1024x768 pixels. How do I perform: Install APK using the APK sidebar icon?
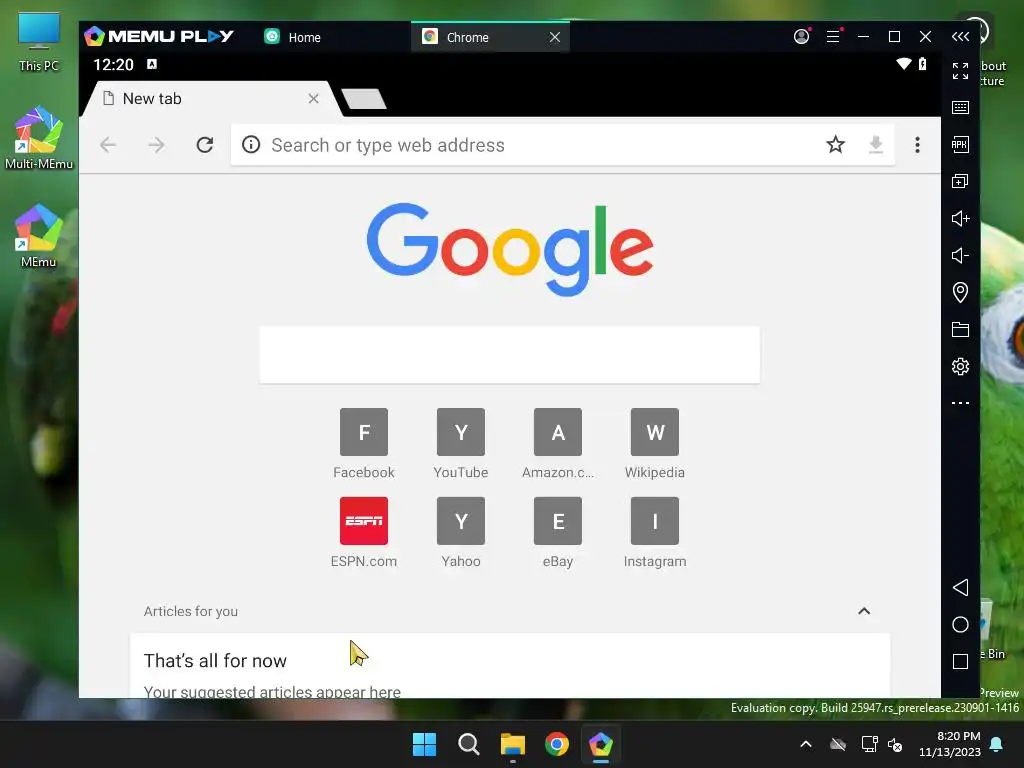point(960,144)
